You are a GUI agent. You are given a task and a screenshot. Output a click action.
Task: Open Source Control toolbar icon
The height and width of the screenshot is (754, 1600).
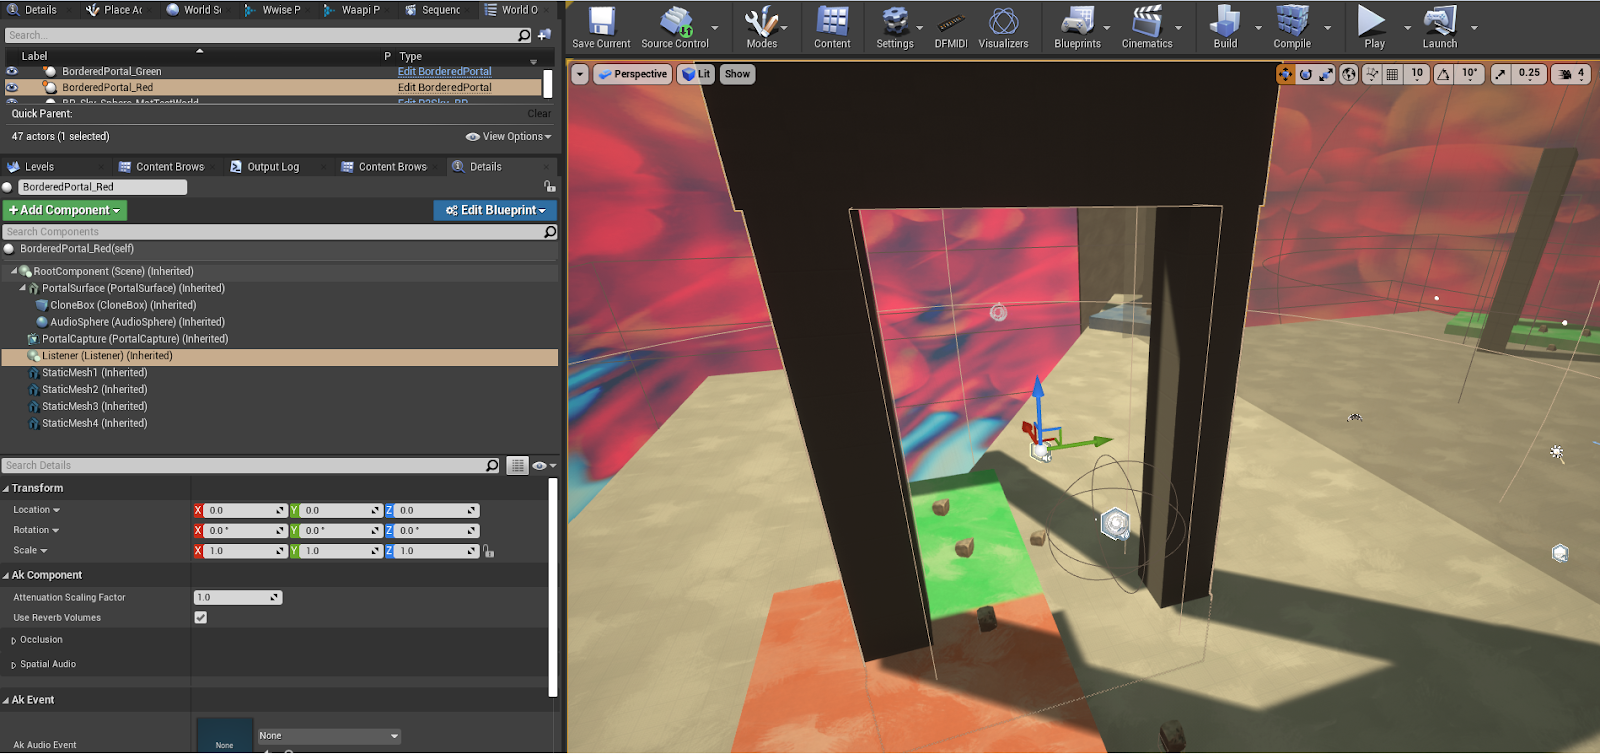click(x=675, y=27)
